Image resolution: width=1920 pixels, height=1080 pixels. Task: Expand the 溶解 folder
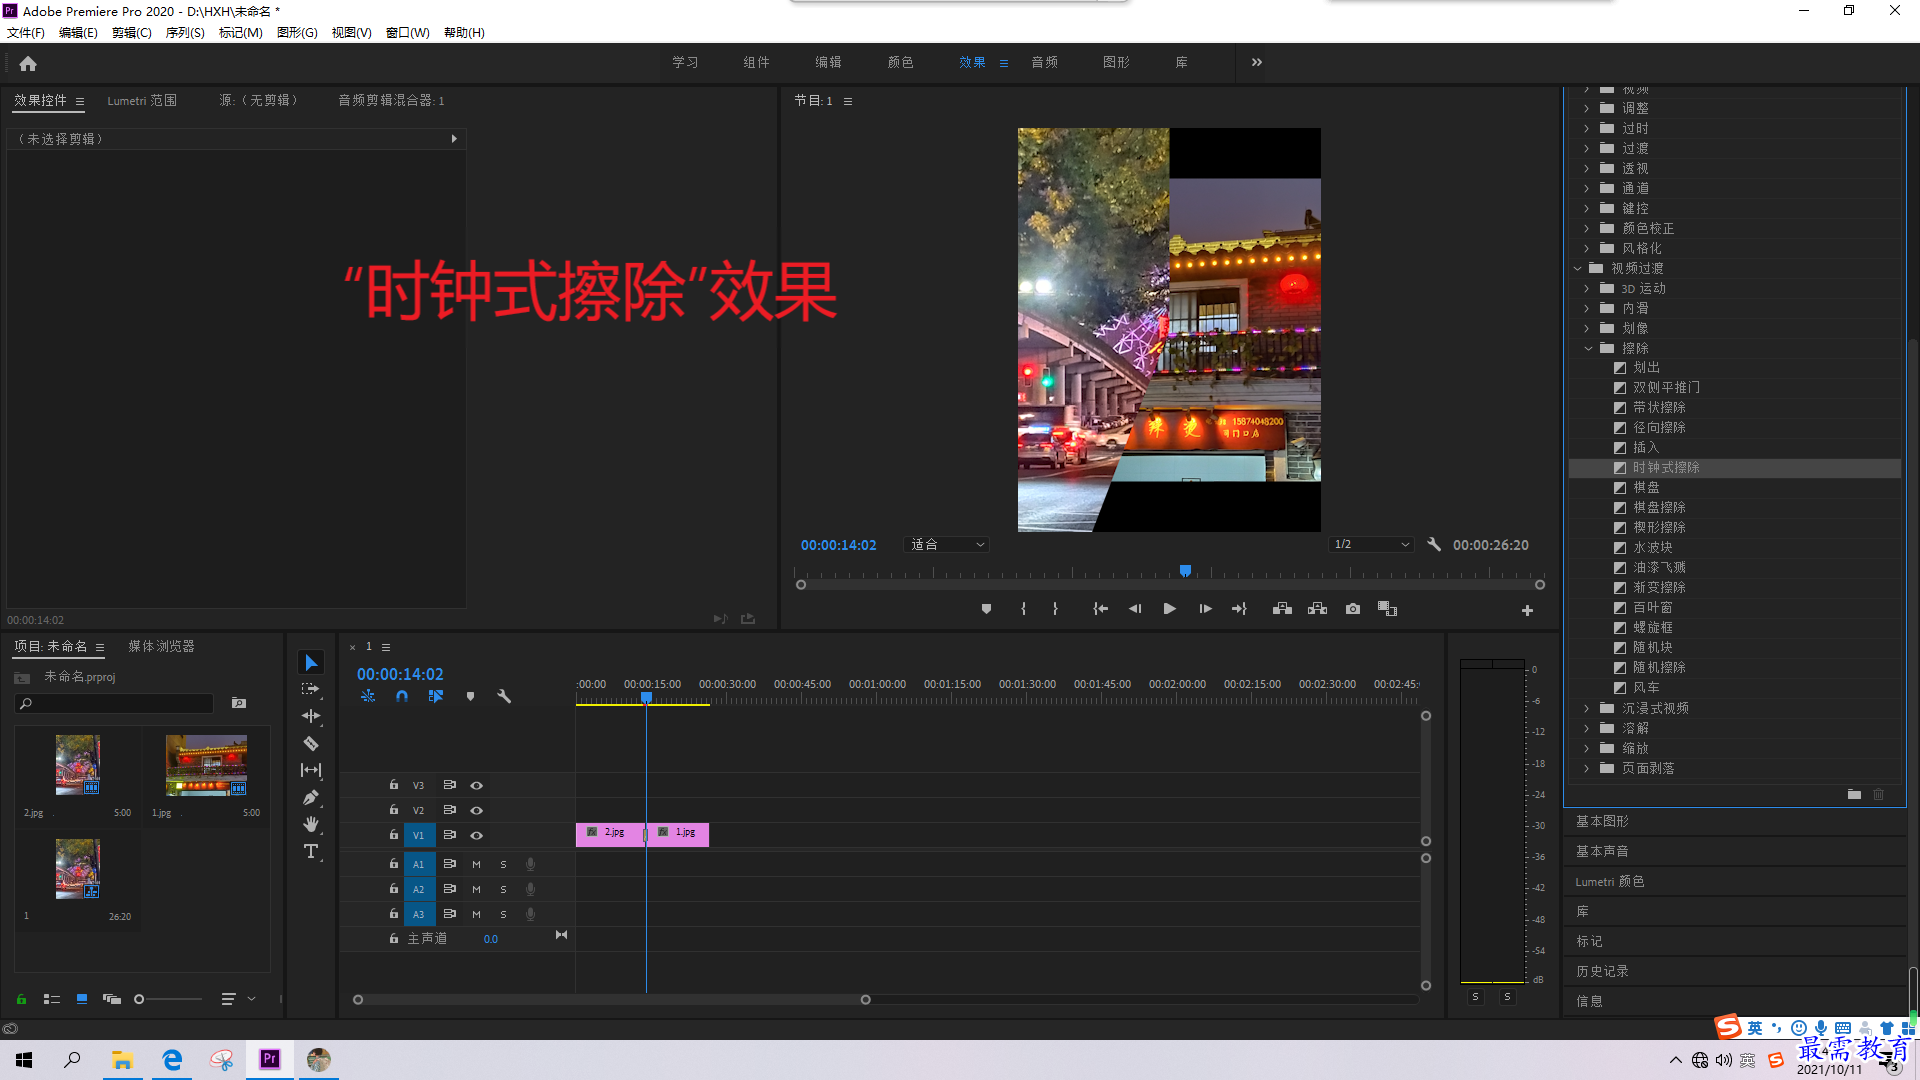(1586, 728)
